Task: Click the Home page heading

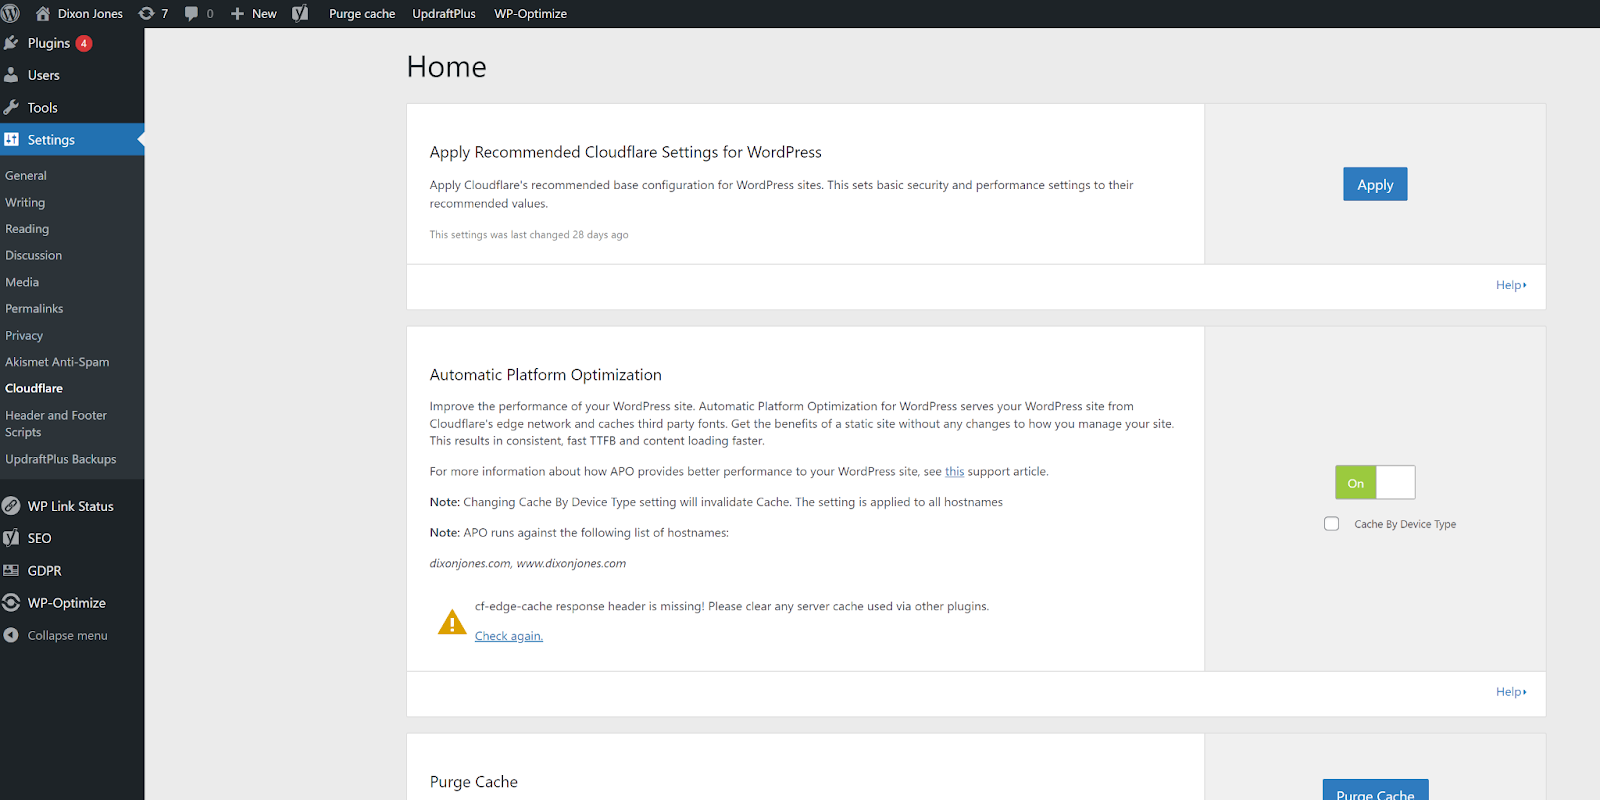Action: [x=447, y=67]
